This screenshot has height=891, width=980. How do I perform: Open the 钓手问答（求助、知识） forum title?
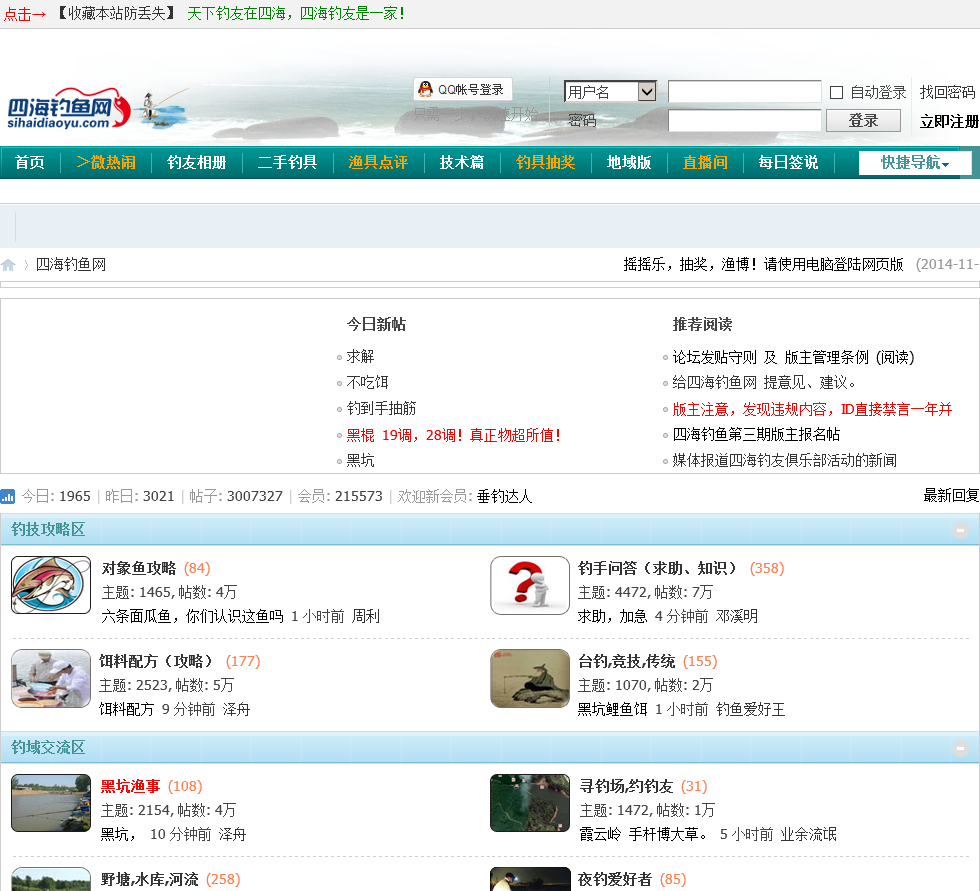658,569
